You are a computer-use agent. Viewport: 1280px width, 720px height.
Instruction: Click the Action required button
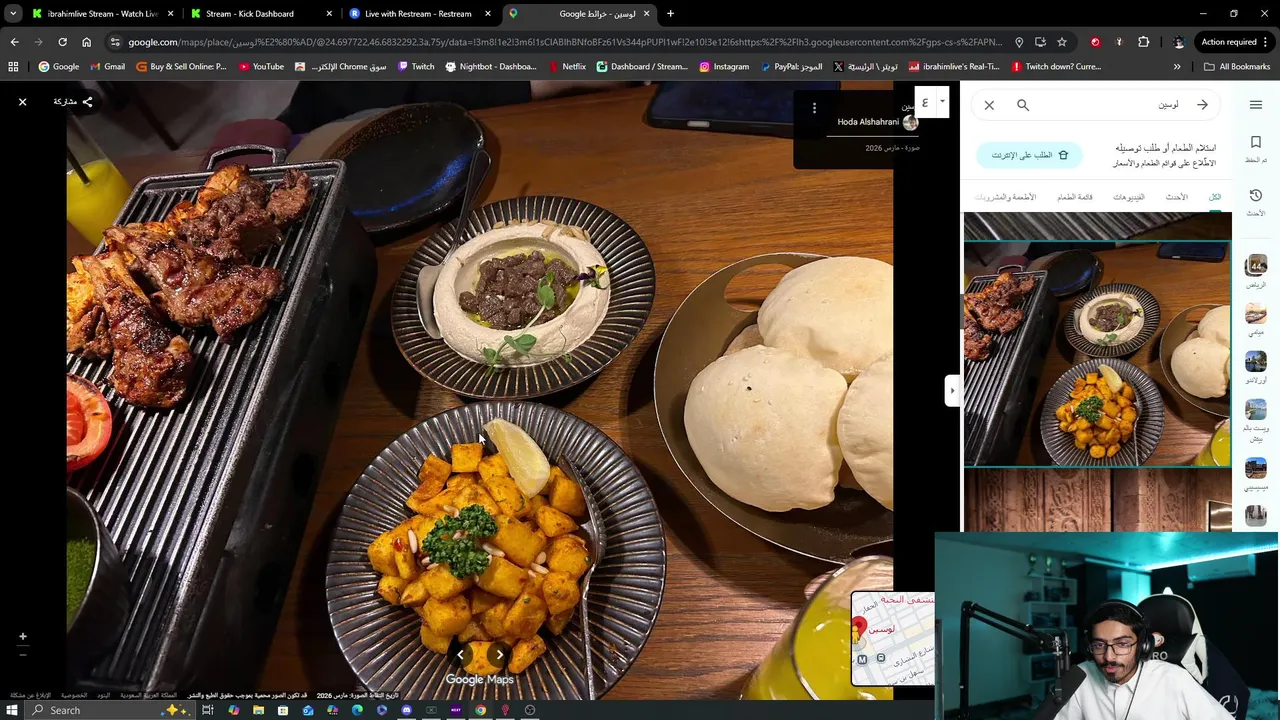tap(1235, 42)
